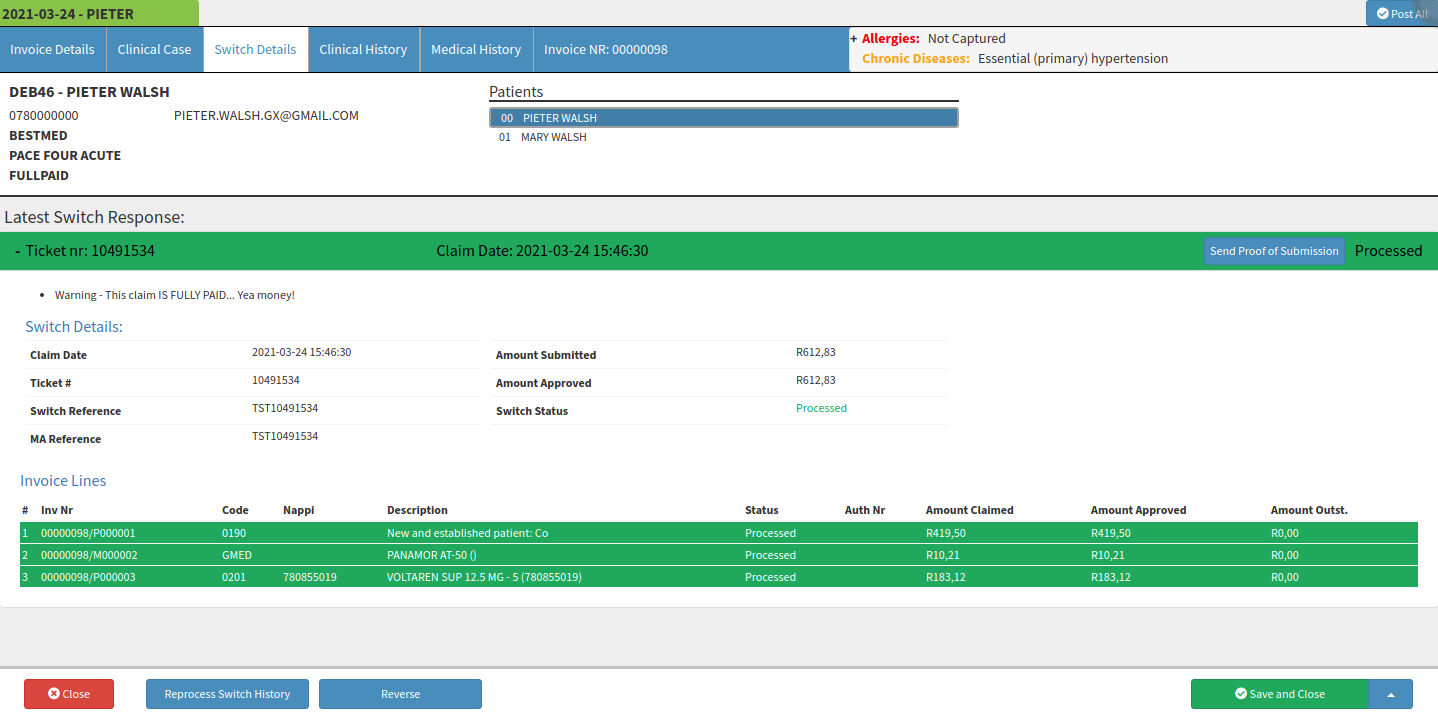
Task: Select invoice line 00000098/P000001
Action: [718, 533]
